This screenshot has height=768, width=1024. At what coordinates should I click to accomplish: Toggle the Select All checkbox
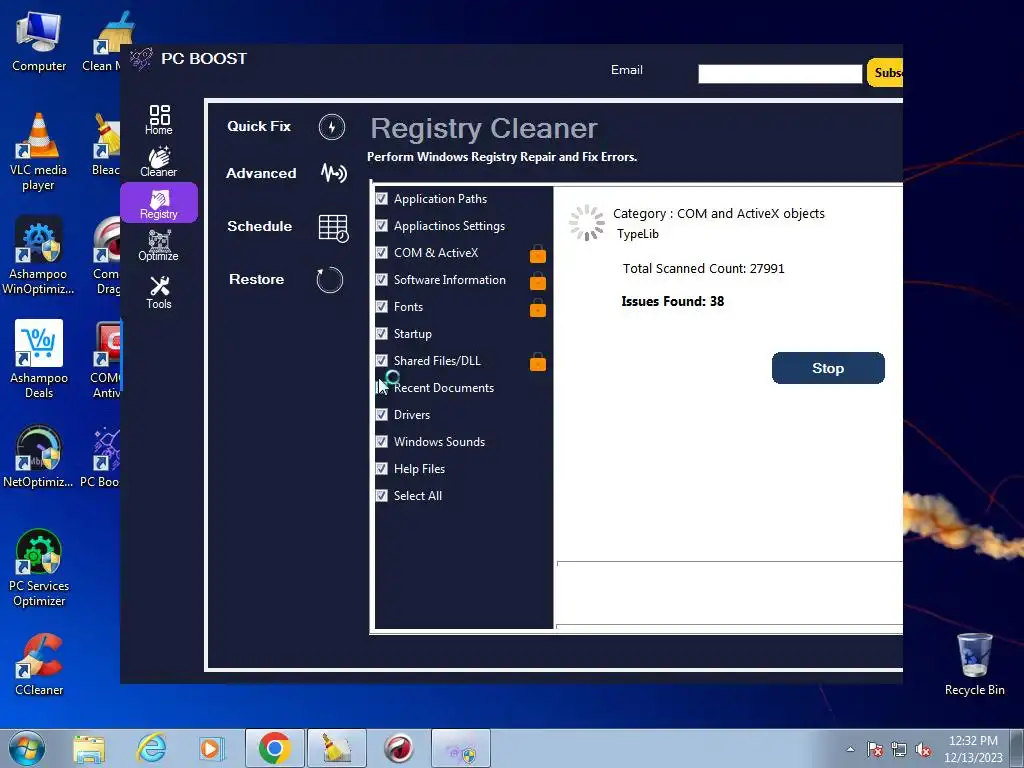point(382,495)
